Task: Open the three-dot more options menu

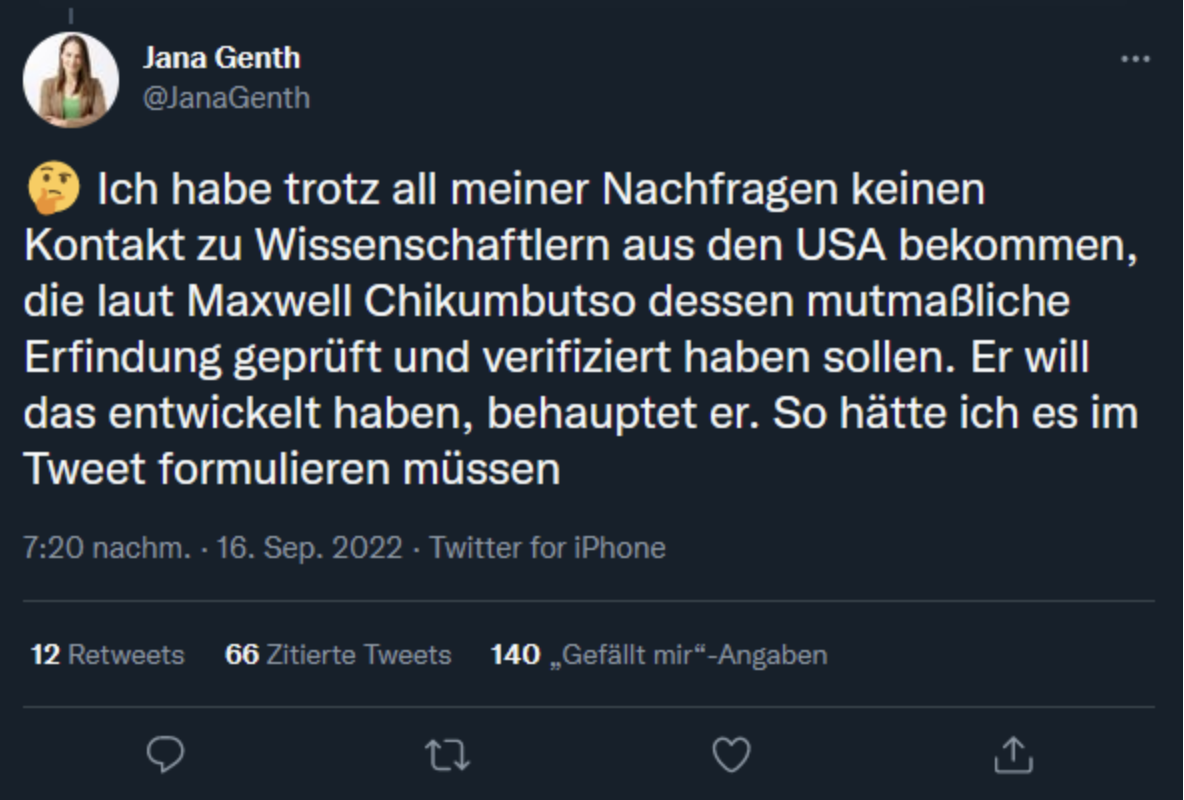Action: [x=1135, y=60]
